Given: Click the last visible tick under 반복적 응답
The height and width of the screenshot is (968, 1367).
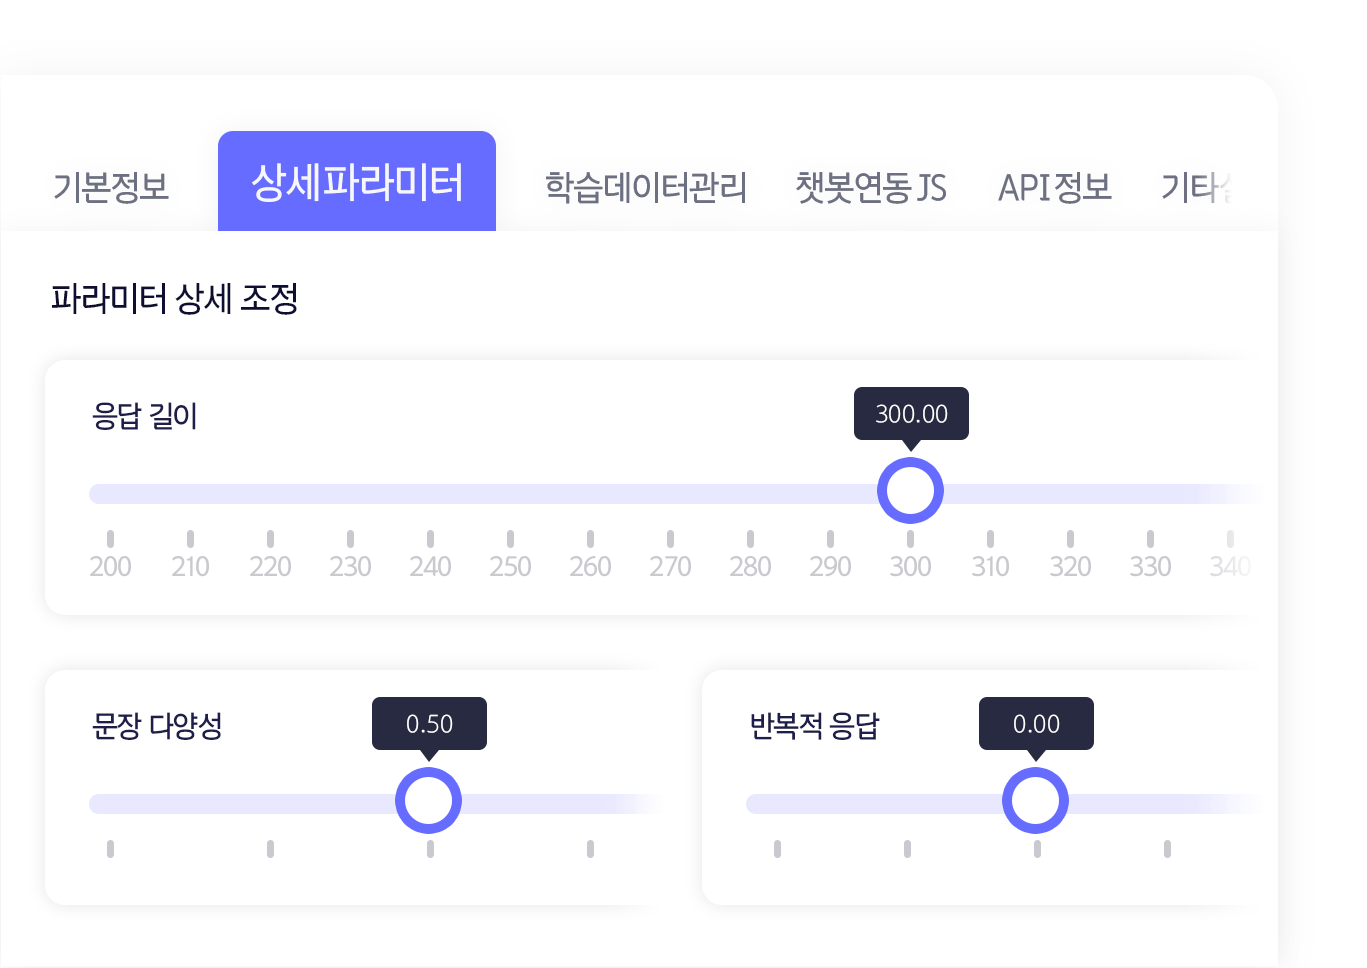Looking at the screenshot, I should pos(1167,849).
